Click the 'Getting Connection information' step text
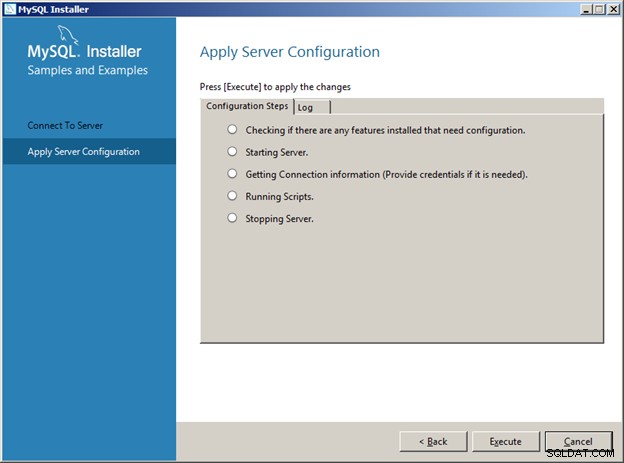The height and width of the screenshot is (463, 624). pyautogui.click(x=386, y=174)
